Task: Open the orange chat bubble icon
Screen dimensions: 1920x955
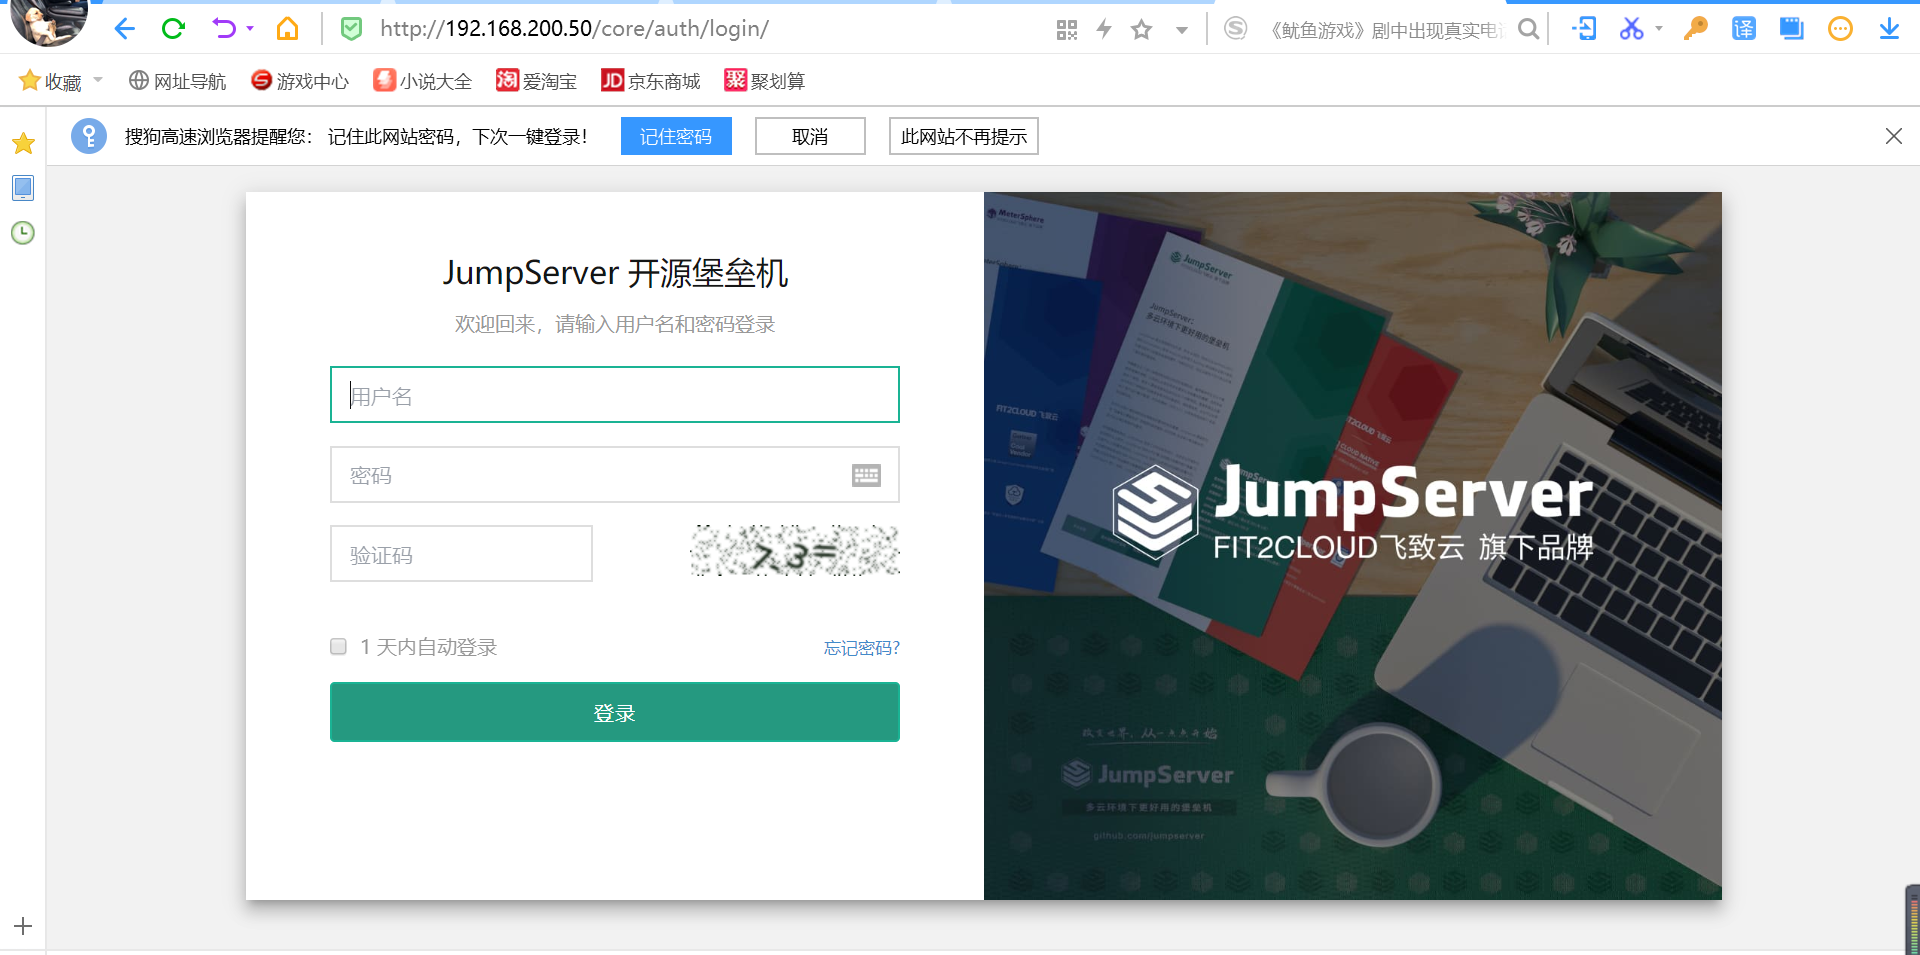Action: (x=1840, y=29)
